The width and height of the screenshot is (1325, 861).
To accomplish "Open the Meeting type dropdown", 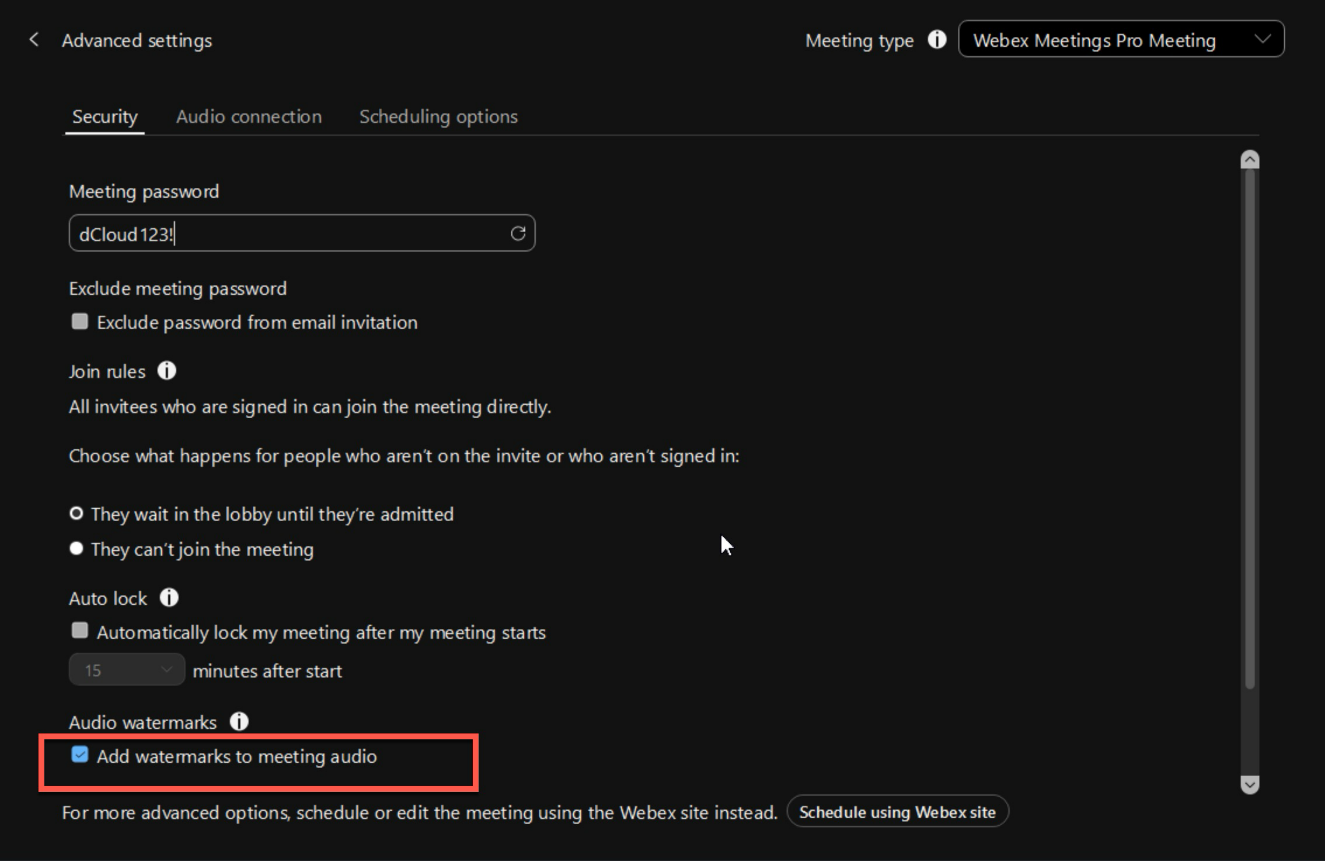I will click(x=1120, y=40).
